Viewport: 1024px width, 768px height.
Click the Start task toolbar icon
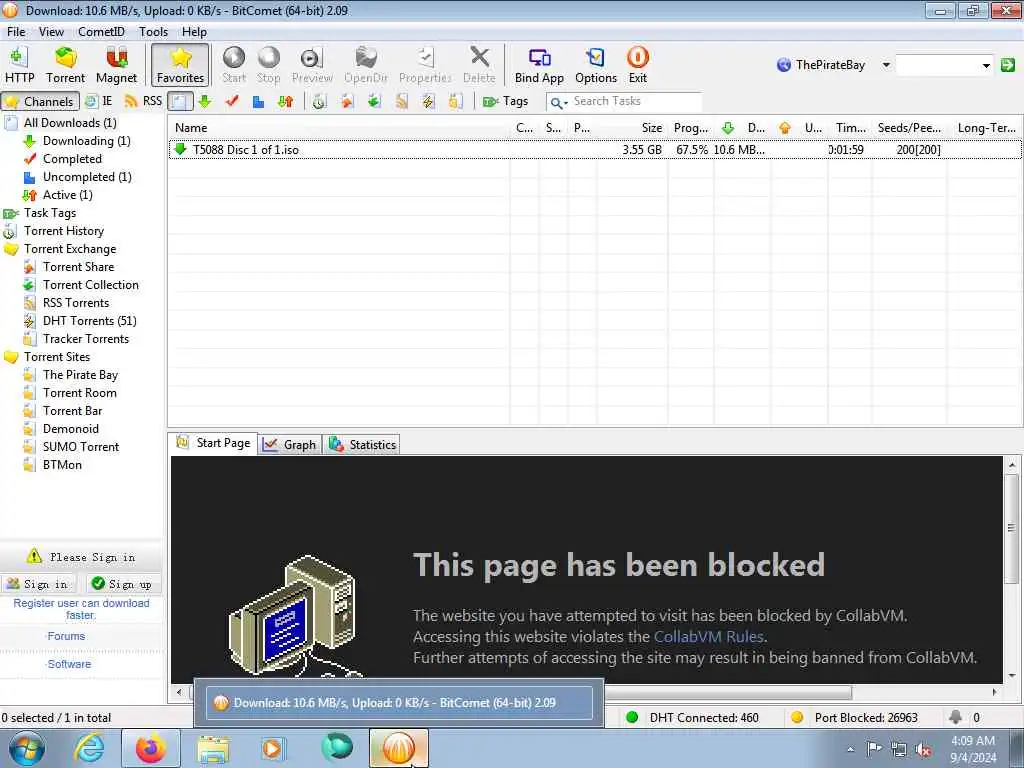click(x=234, y=65)
